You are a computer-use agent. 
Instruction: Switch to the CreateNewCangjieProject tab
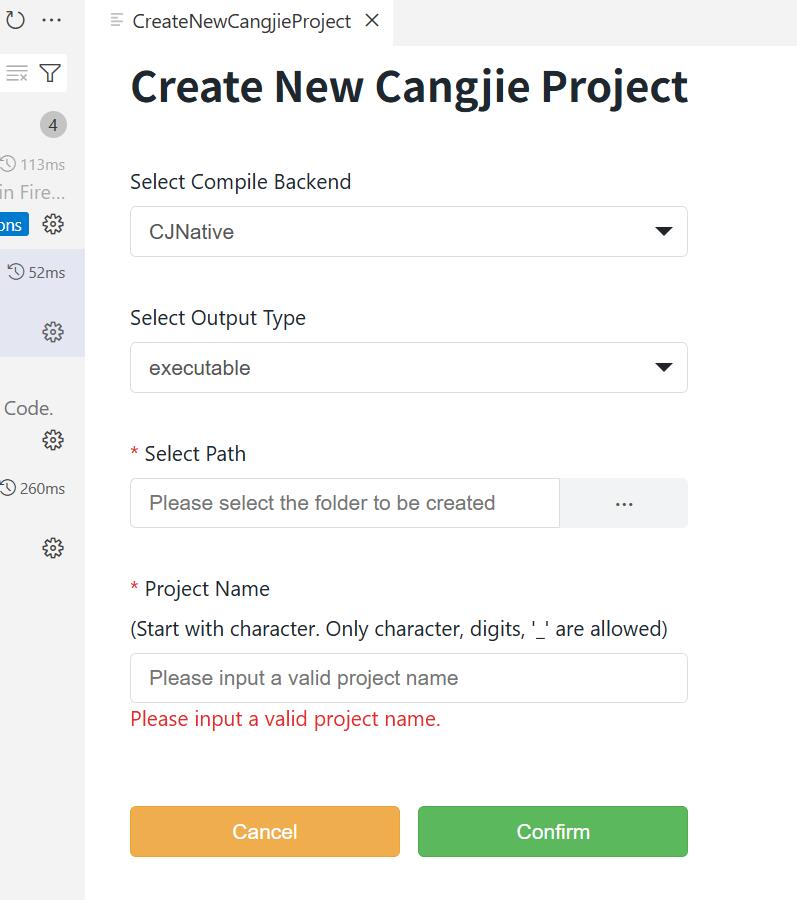point(241,21)
